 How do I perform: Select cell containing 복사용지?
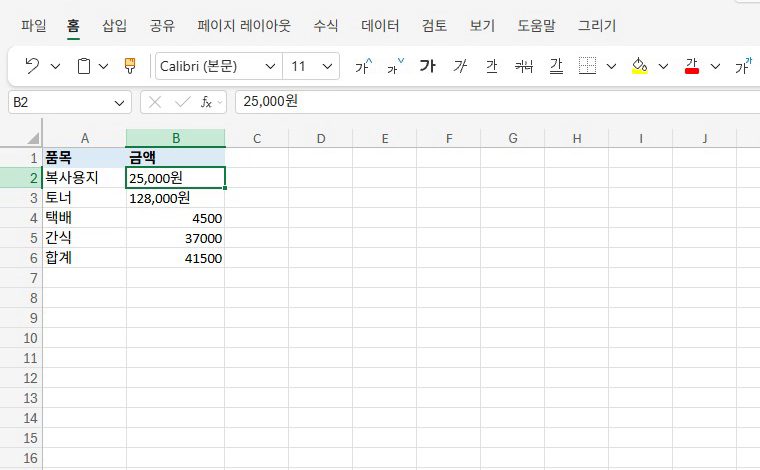(x=85, y=178)
